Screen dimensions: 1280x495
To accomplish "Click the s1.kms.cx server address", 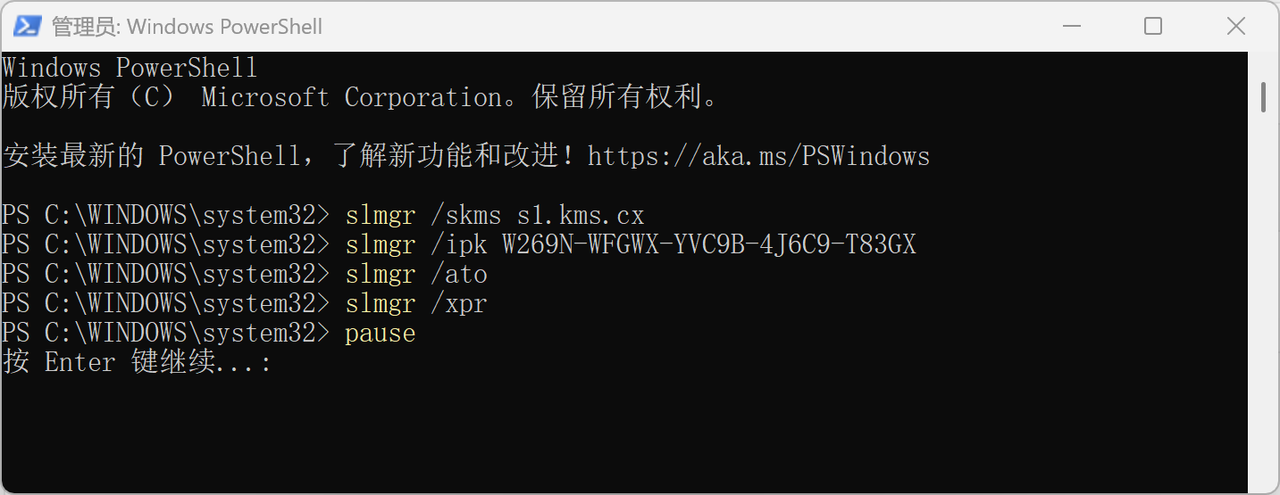I will click(x=580, y=215).
